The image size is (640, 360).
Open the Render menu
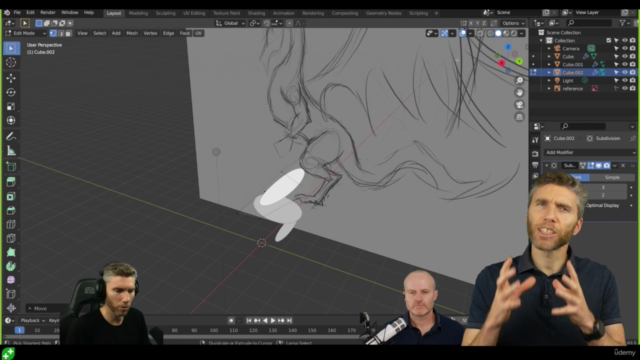pos(48,13)
